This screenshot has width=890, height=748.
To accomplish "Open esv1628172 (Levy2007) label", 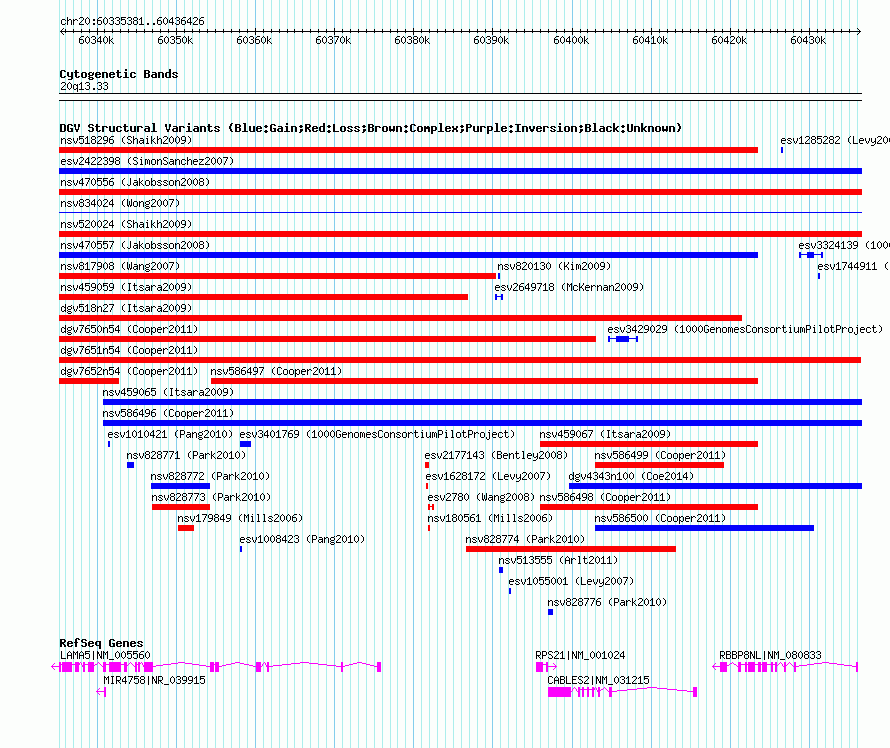I will pos(488,476).
